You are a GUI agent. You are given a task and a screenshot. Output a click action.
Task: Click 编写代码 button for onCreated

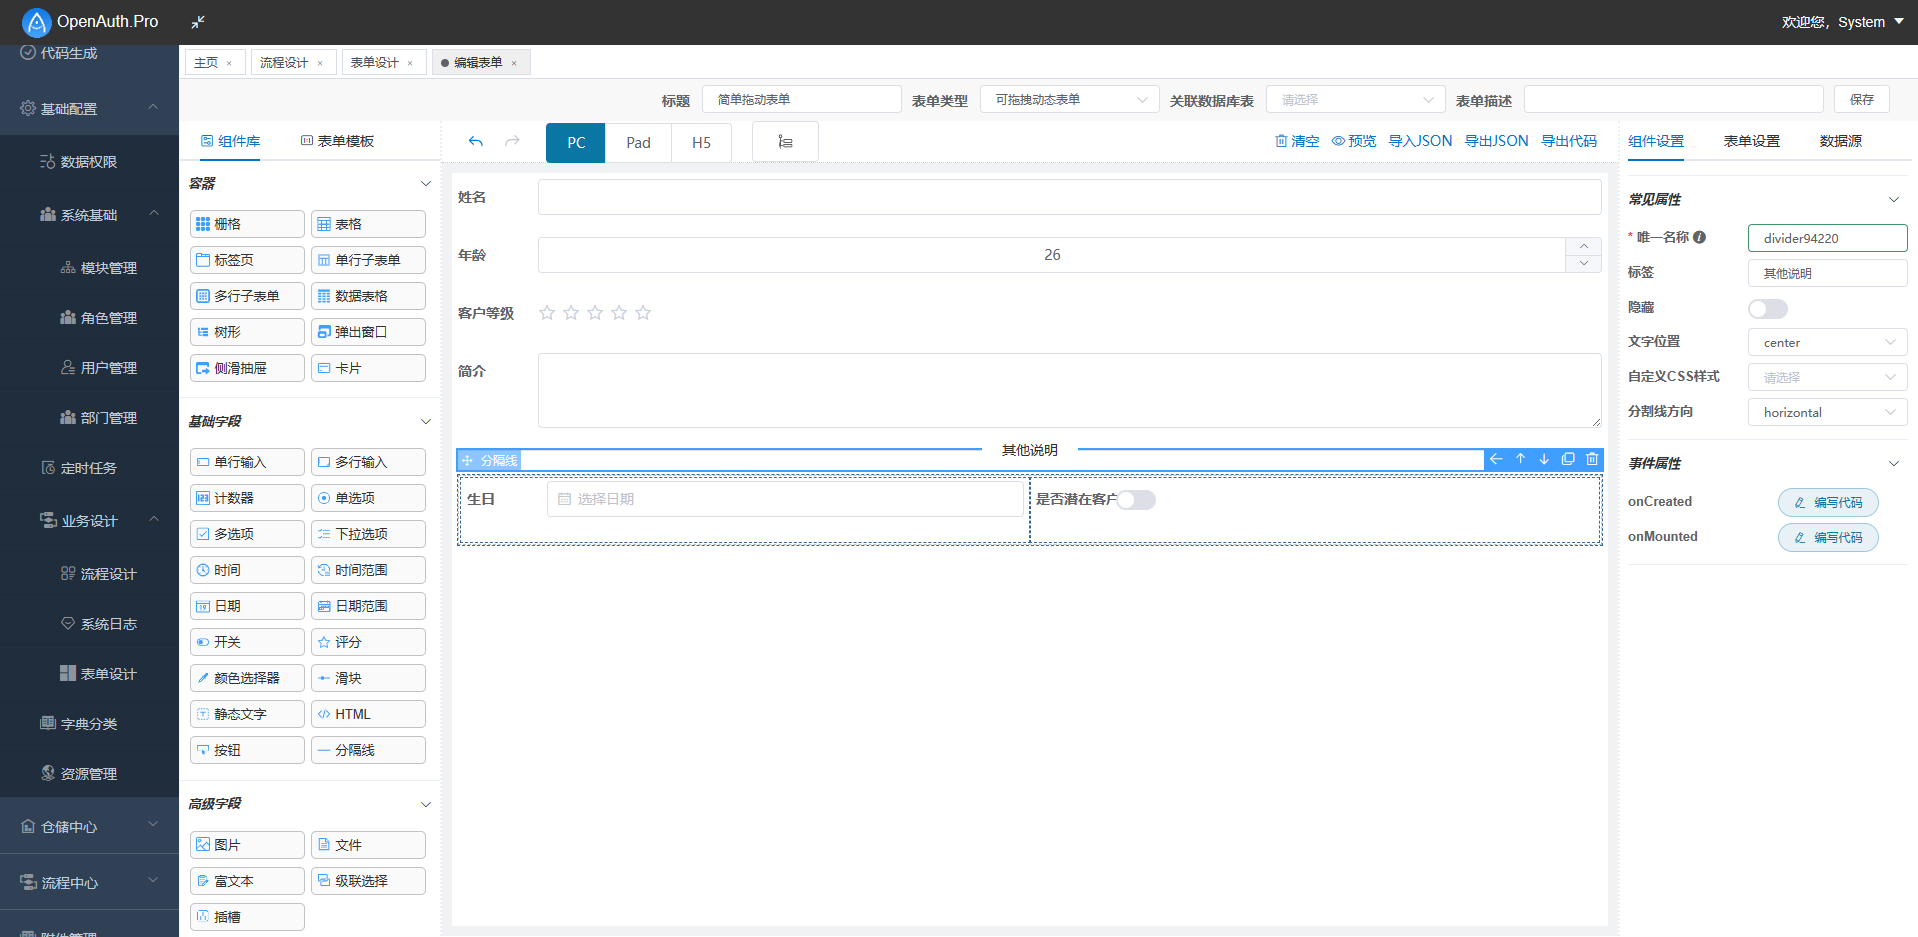click(x=1827, y=502)
